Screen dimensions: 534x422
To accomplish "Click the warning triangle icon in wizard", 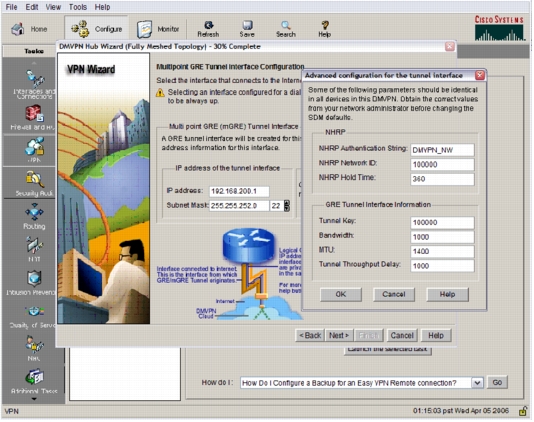I will coord(160,93).
